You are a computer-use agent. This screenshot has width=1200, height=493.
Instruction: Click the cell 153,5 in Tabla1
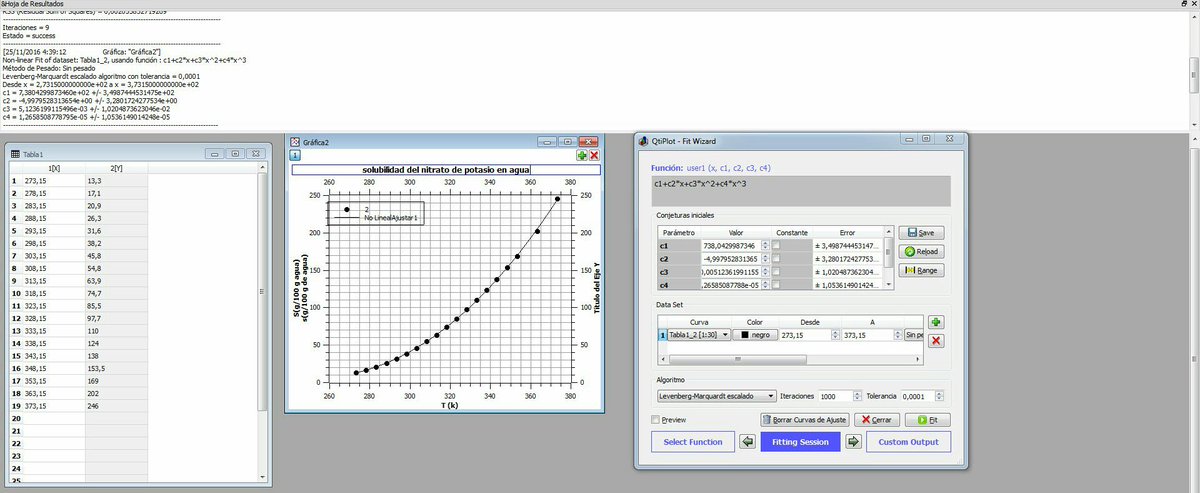(117, 369)
